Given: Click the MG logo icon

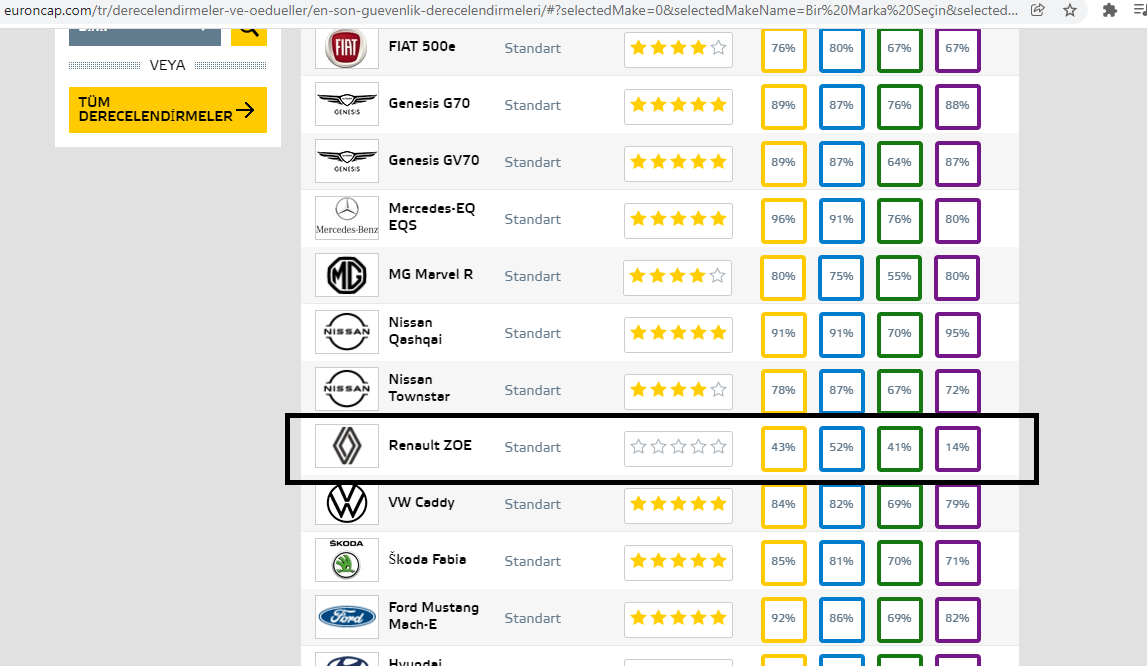Looking at the screenshot, I should [x=347, y=275].
